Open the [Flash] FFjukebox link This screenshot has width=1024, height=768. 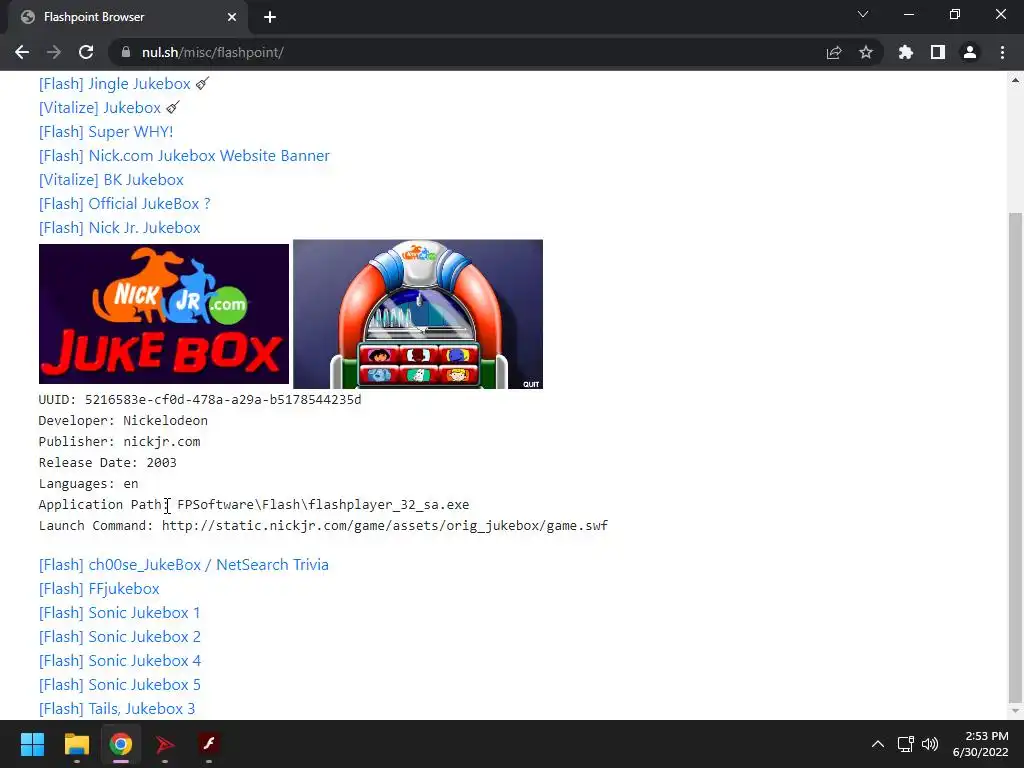99,589
